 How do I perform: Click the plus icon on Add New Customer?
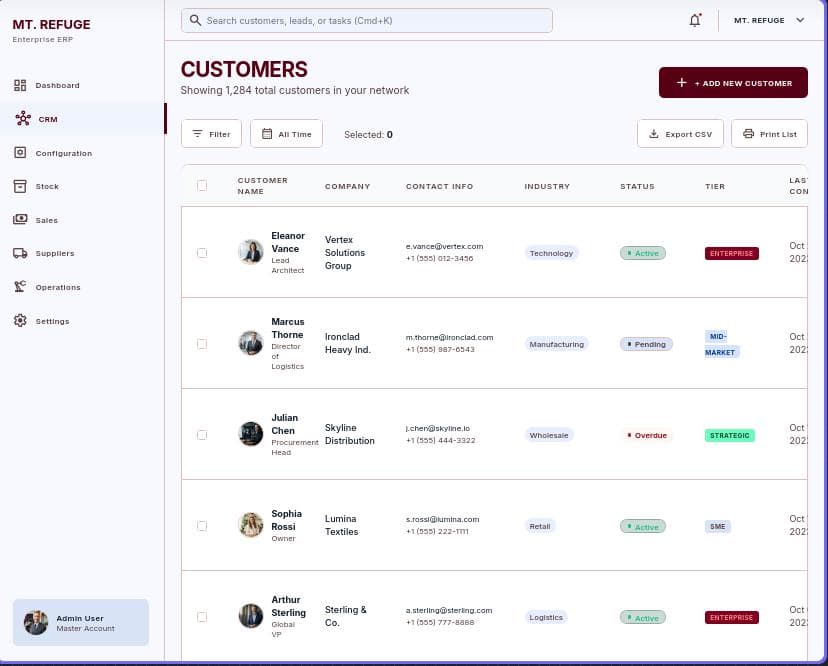[x=682, y=82]
